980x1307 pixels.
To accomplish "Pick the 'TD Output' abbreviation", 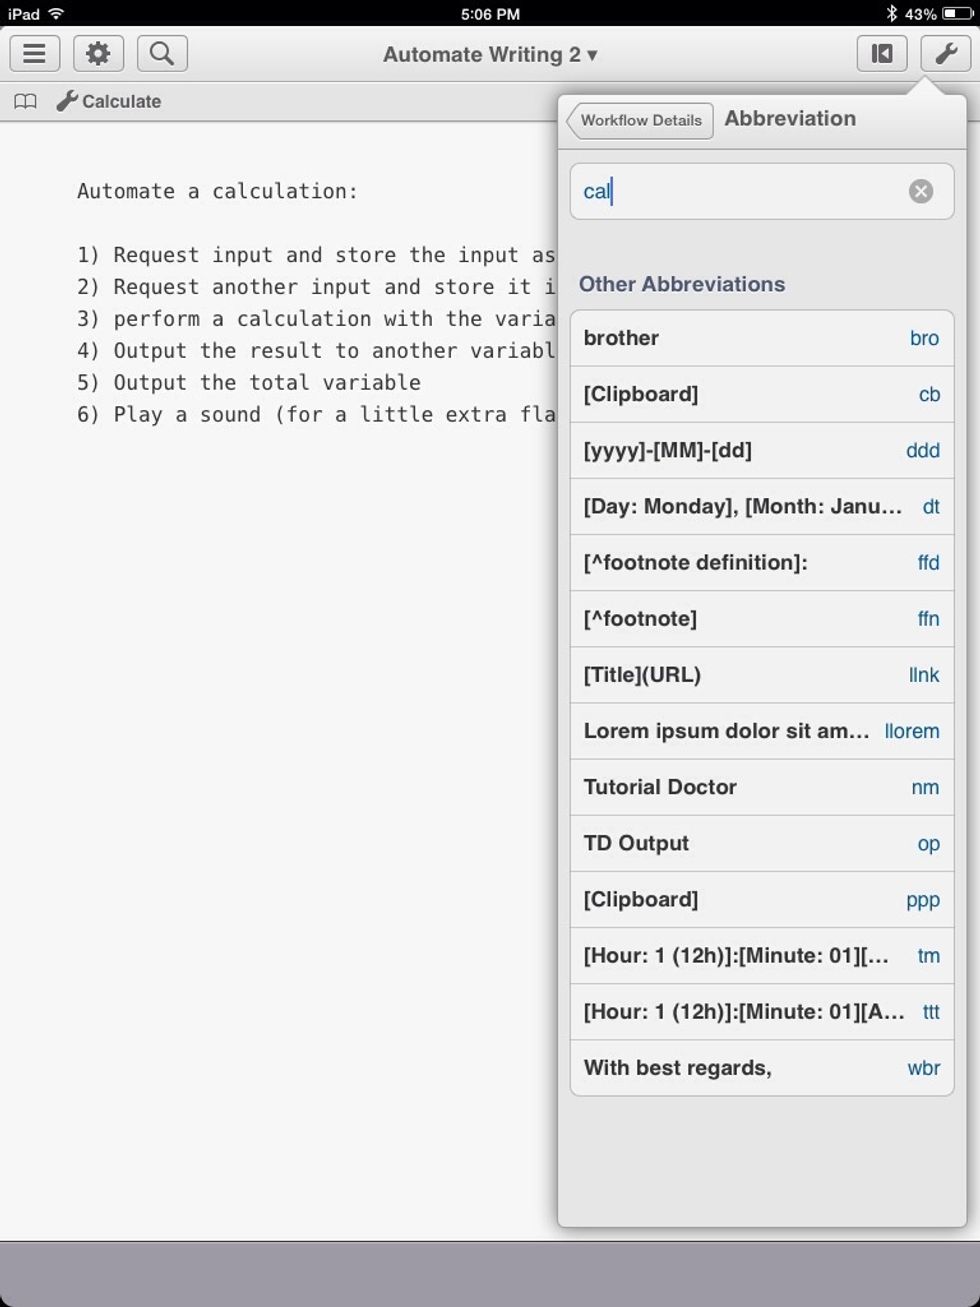I will click(x=763, y=843).
